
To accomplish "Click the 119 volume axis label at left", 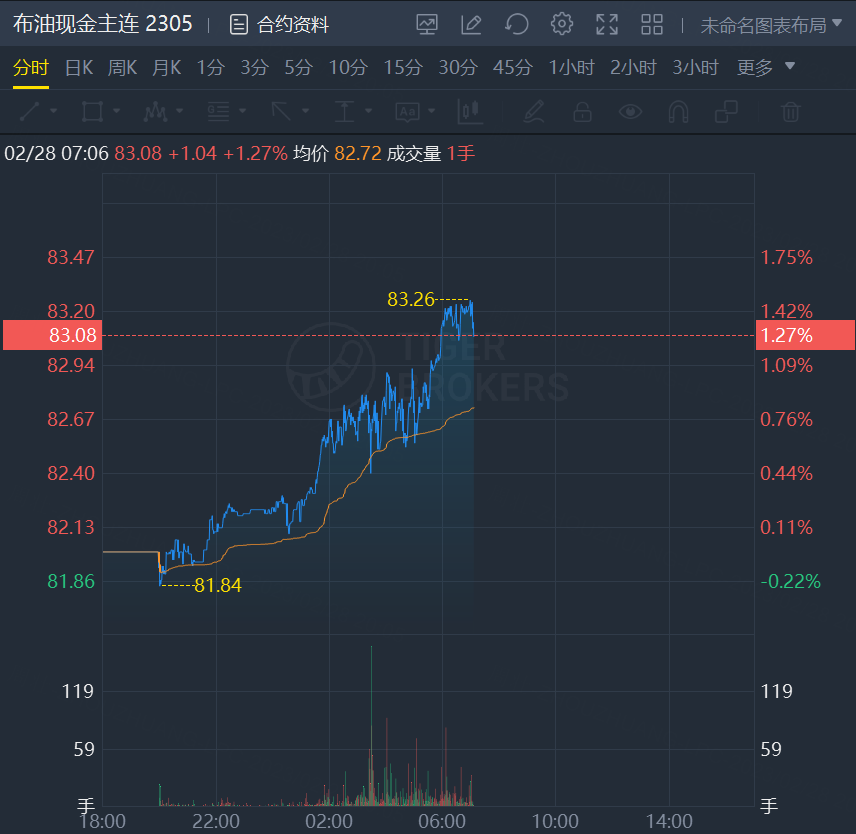I will point(78,692).
